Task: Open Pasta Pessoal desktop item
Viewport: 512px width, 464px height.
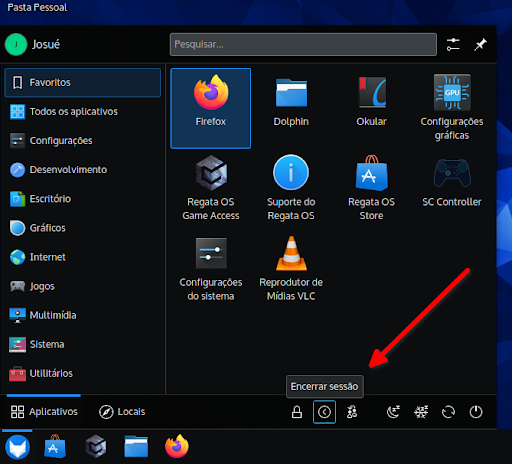Action: click(x=37, y=7)
